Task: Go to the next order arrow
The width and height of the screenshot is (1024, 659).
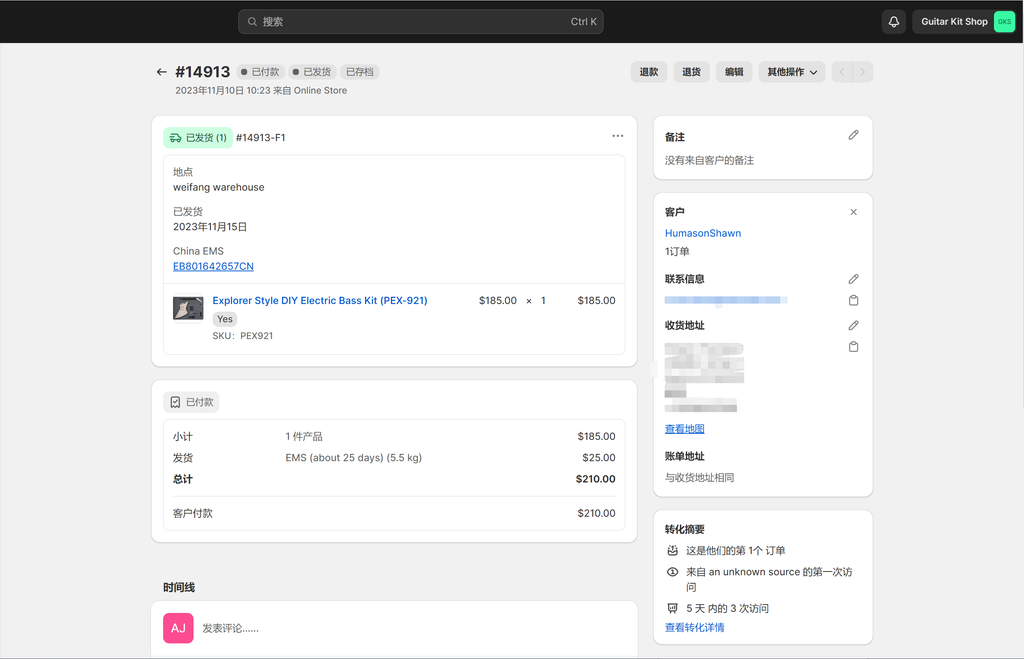Action: (863, 72)
